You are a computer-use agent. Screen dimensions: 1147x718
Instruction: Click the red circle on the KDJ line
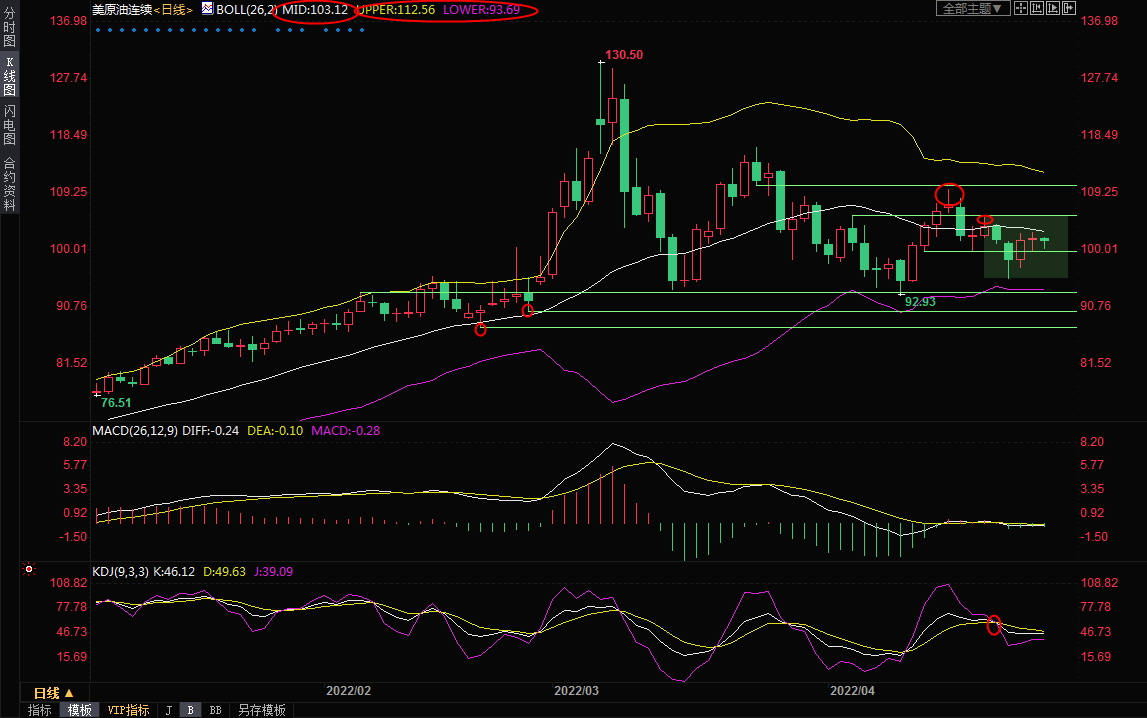point(994,625)
